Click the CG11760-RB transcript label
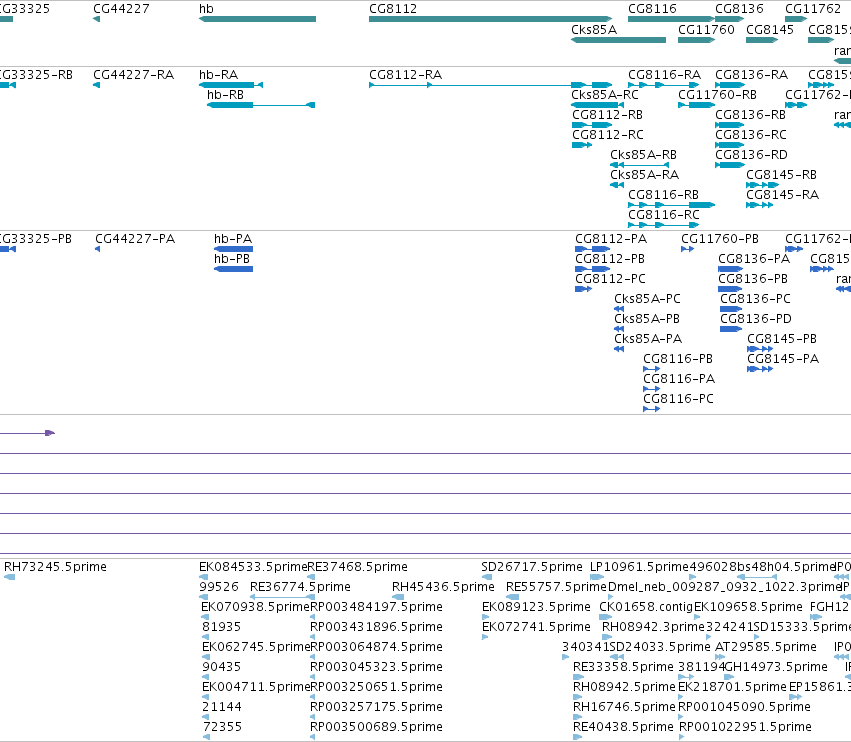The image size is (851, 742). tap(717, 95)
